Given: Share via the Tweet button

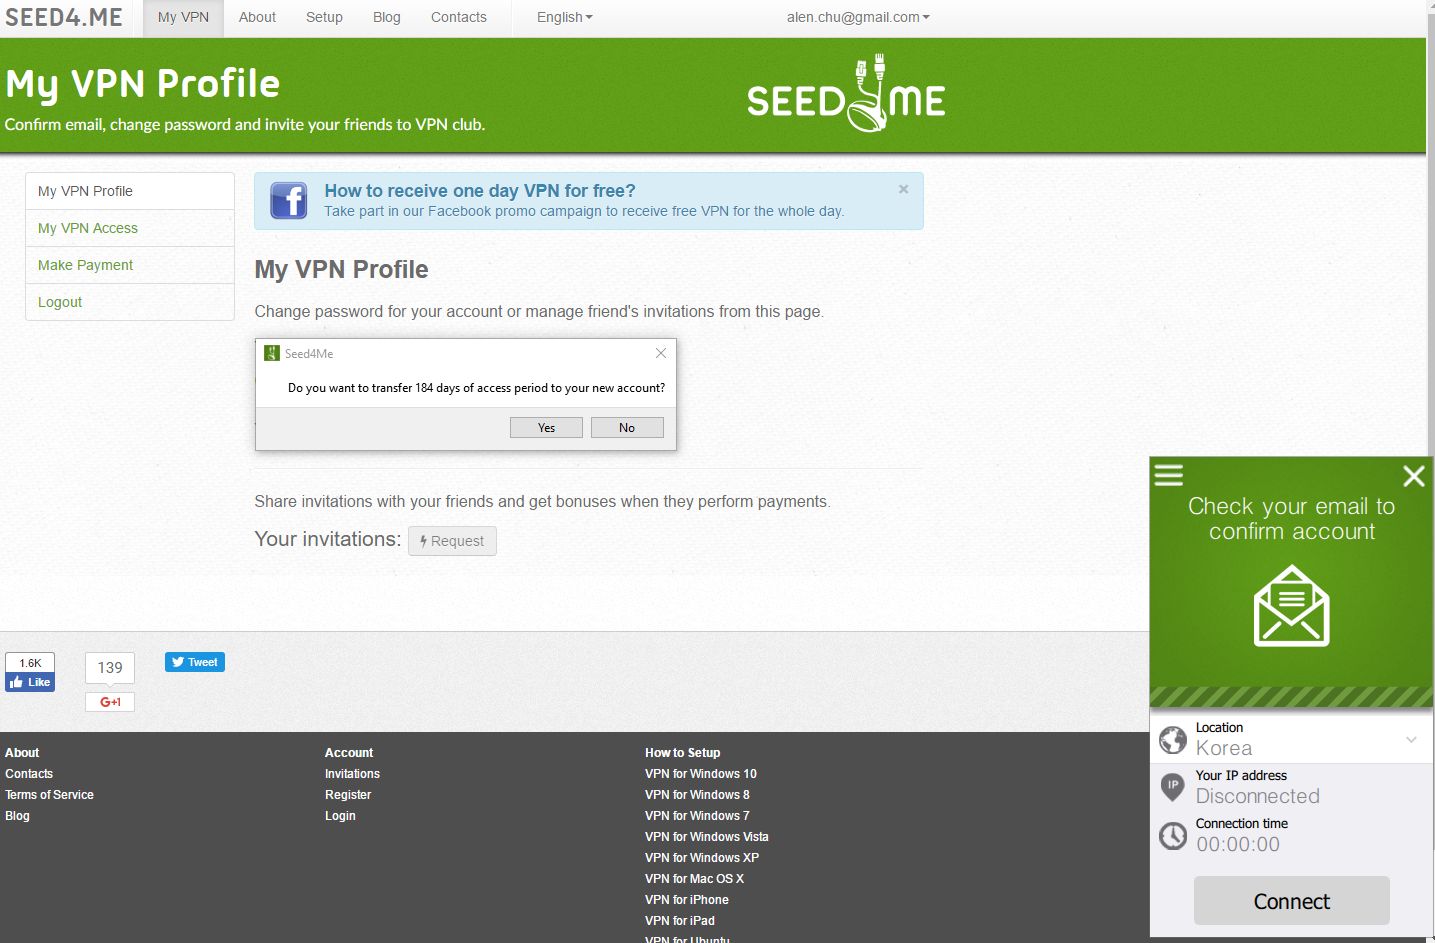Looking at the screenshot, I should pyautogui.click(x=195, y=662).
